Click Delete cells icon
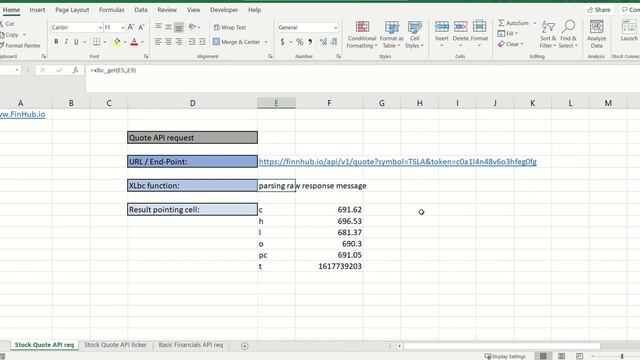This screenshot has width=640, height=360. point(460,27)
